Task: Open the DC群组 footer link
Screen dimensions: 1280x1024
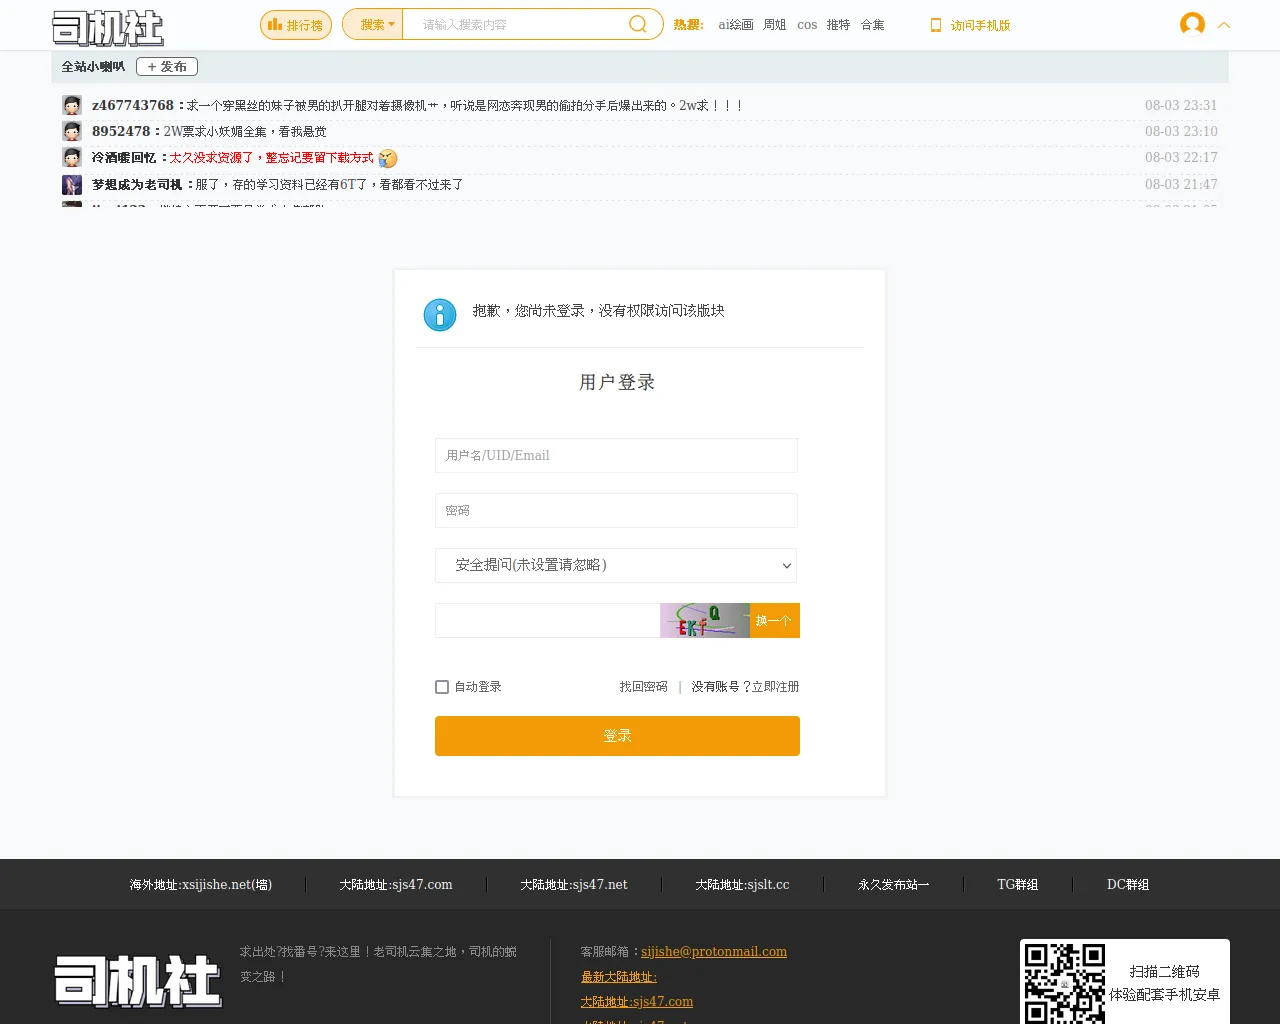Action: 1128,885
